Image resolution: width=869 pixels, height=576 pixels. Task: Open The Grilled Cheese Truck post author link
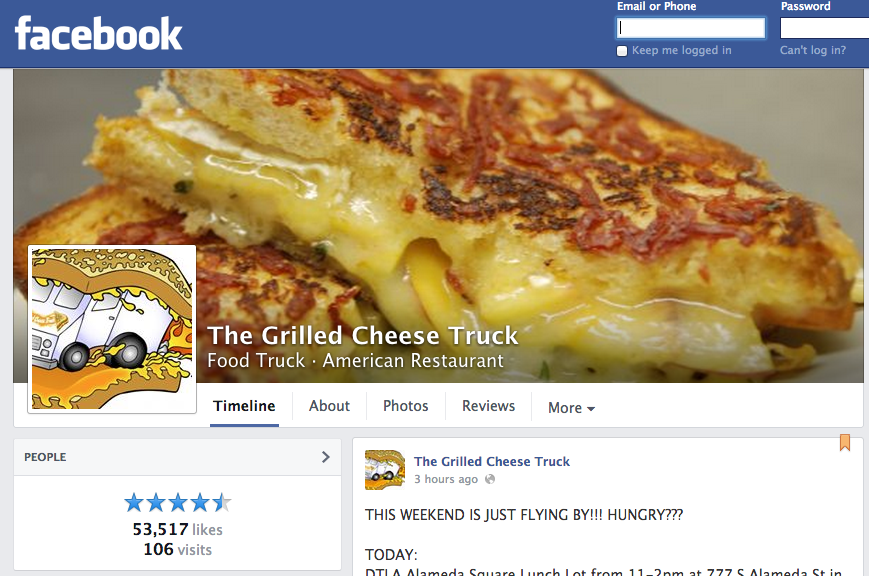click(492, 461)
